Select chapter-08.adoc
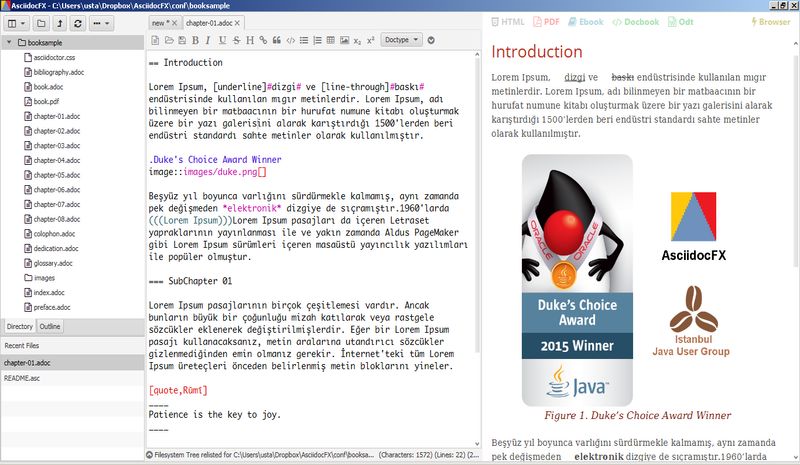Image resolution: width=800 pixels, height=465 pixels. tap(57, 219)
